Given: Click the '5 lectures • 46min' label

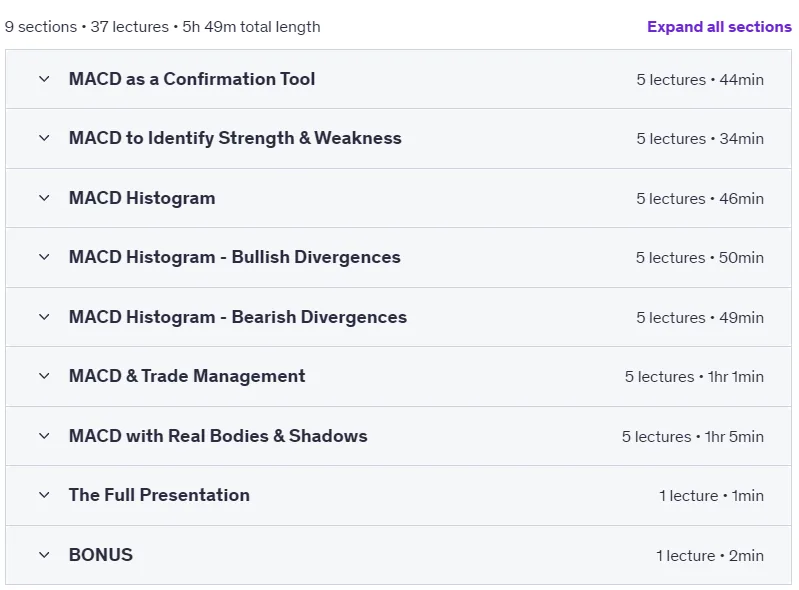Looking at the screenshot, I should (x=700, y=199).
